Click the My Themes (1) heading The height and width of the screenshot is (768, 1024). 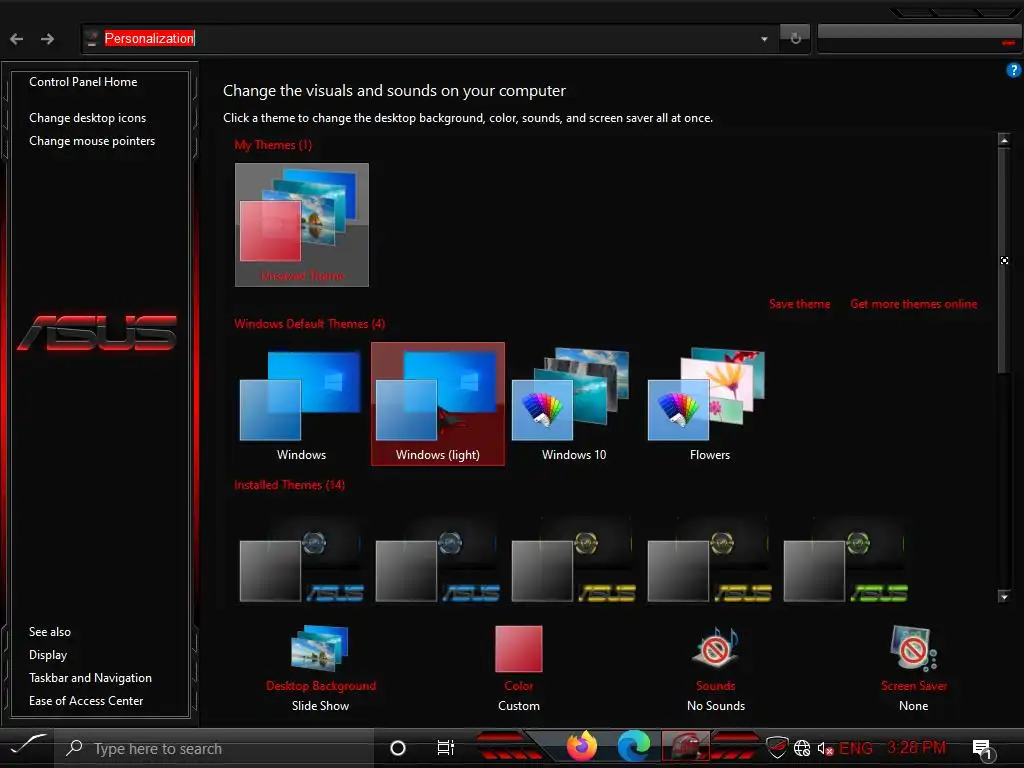point(273,145)
